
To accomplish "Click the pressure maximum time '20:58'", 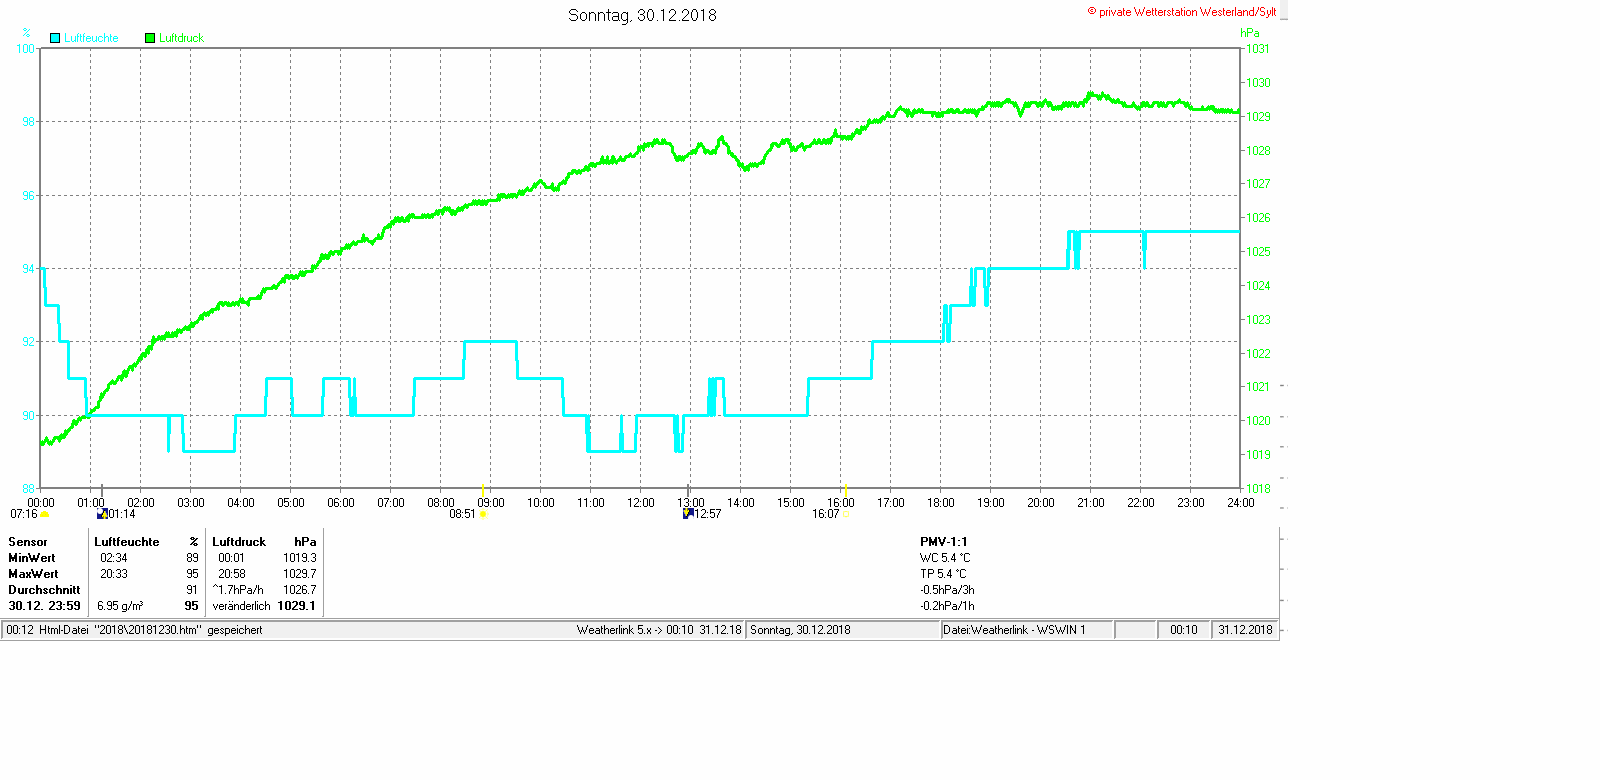I will pos(232,574).
